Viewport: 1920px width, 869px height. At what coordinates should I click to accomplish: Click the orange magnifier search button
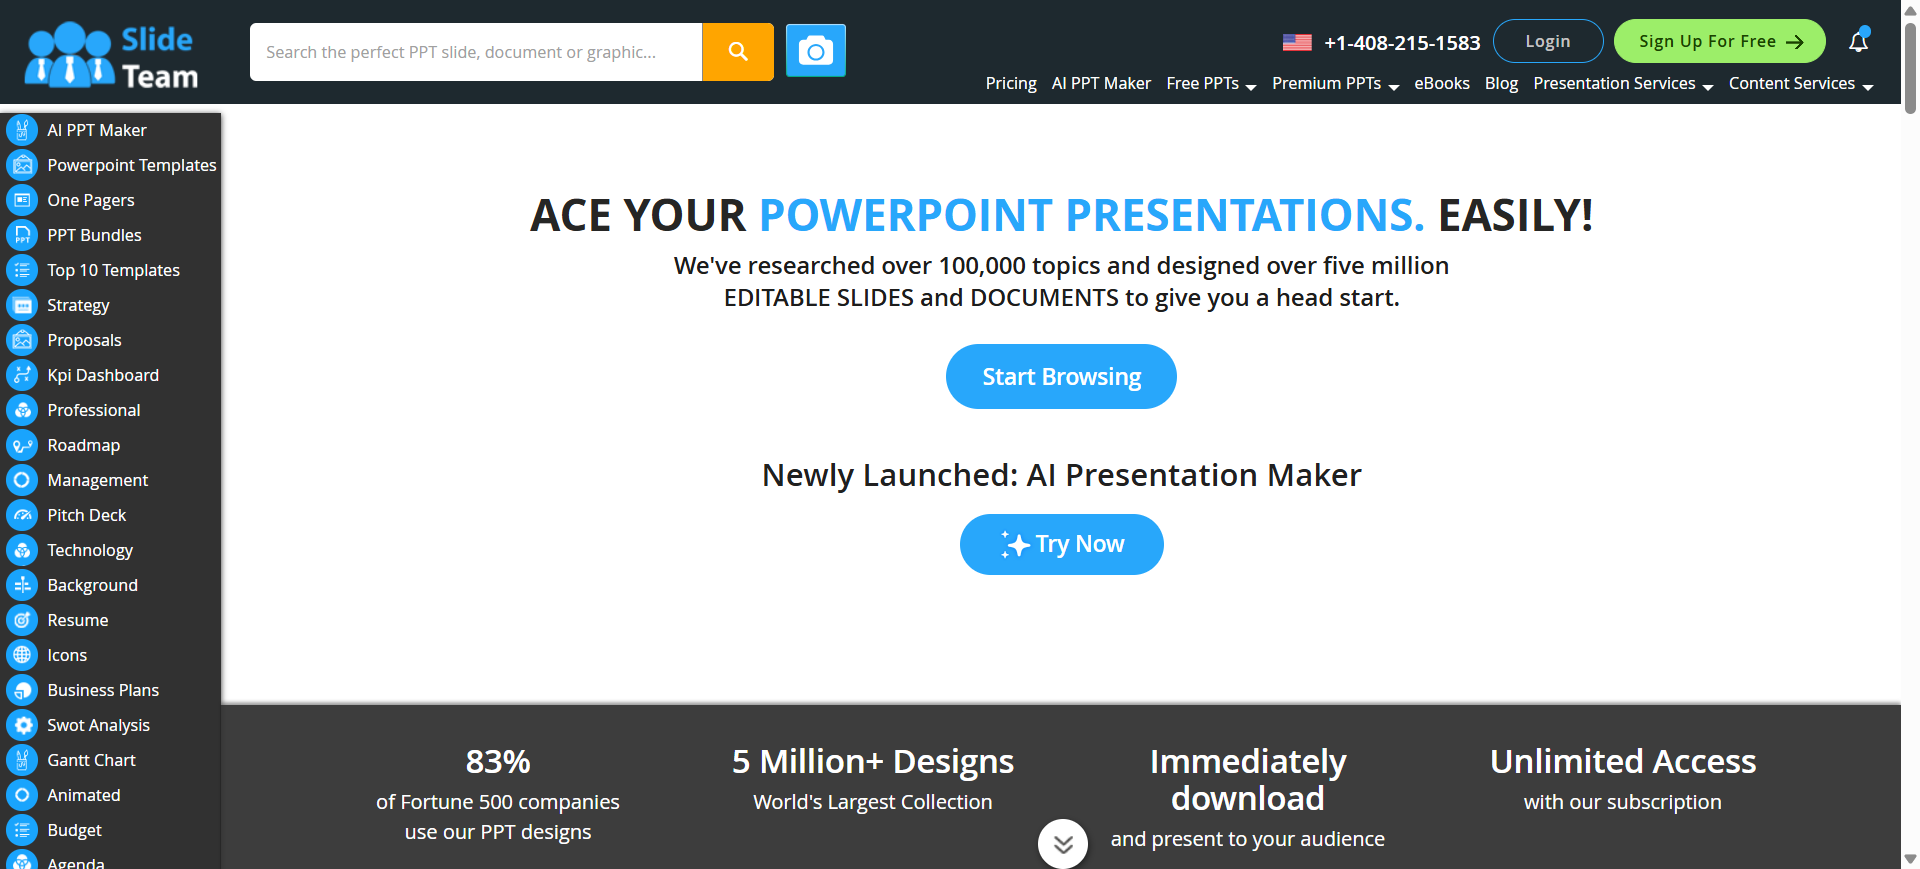point(738,51)
